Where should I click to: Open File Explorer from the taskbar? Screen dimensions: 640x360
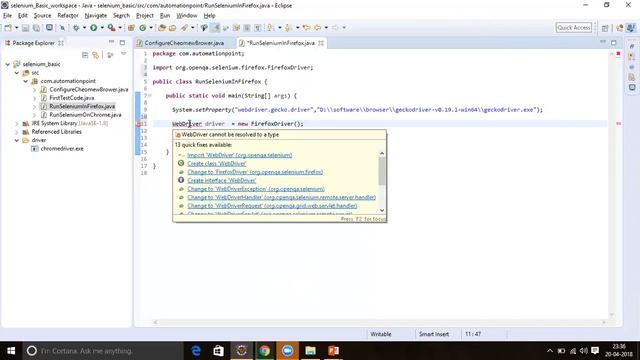(310, 351)
